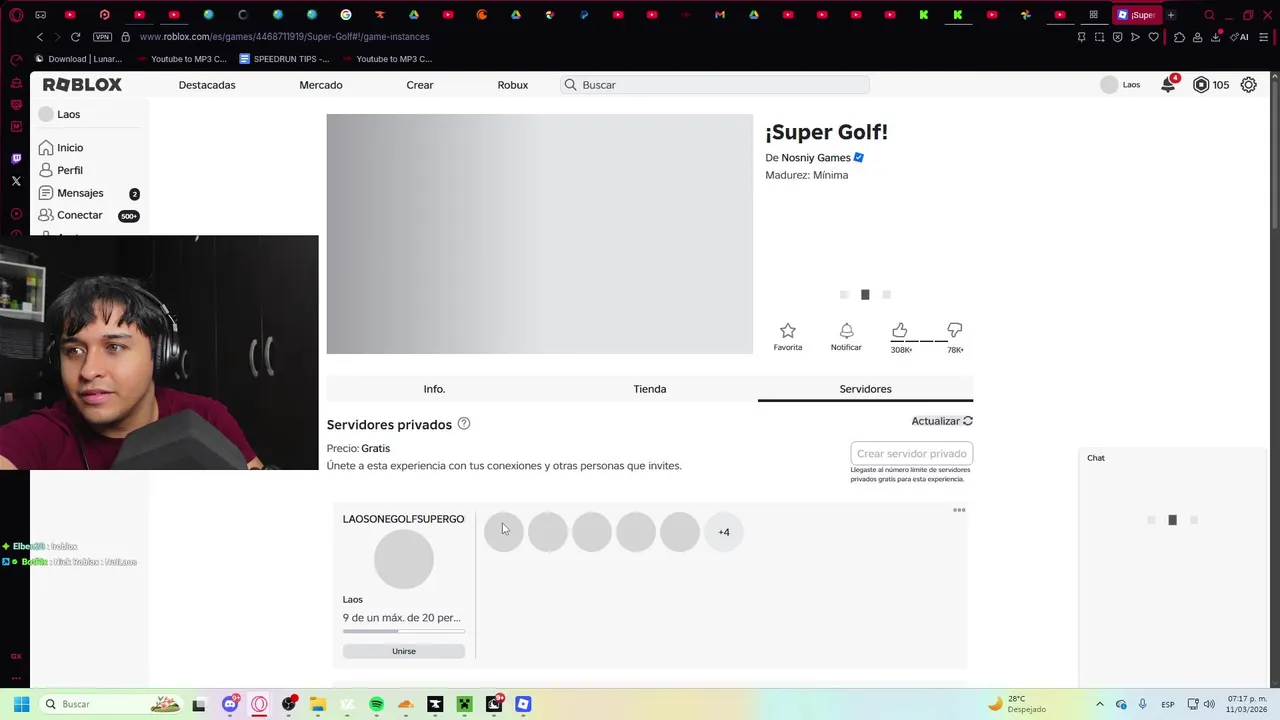This screenshot has width=1280, height=720.
Task: Click the Notificar bell icon
Action: 846,330
